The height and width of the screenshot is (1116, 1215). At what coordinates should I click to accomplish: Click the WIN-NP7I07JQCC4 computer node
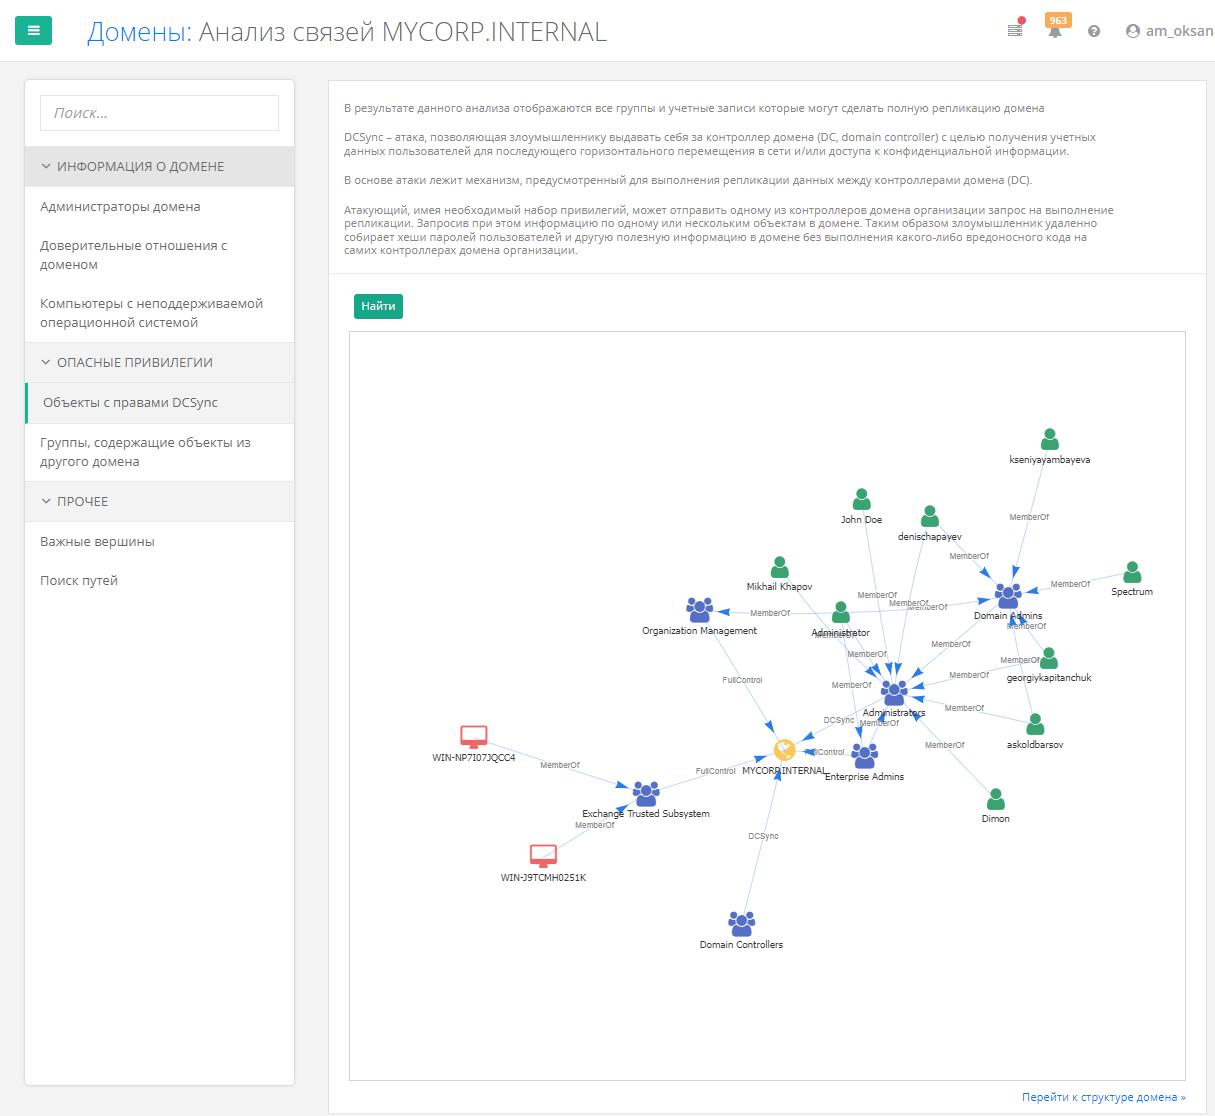point(474,737)
